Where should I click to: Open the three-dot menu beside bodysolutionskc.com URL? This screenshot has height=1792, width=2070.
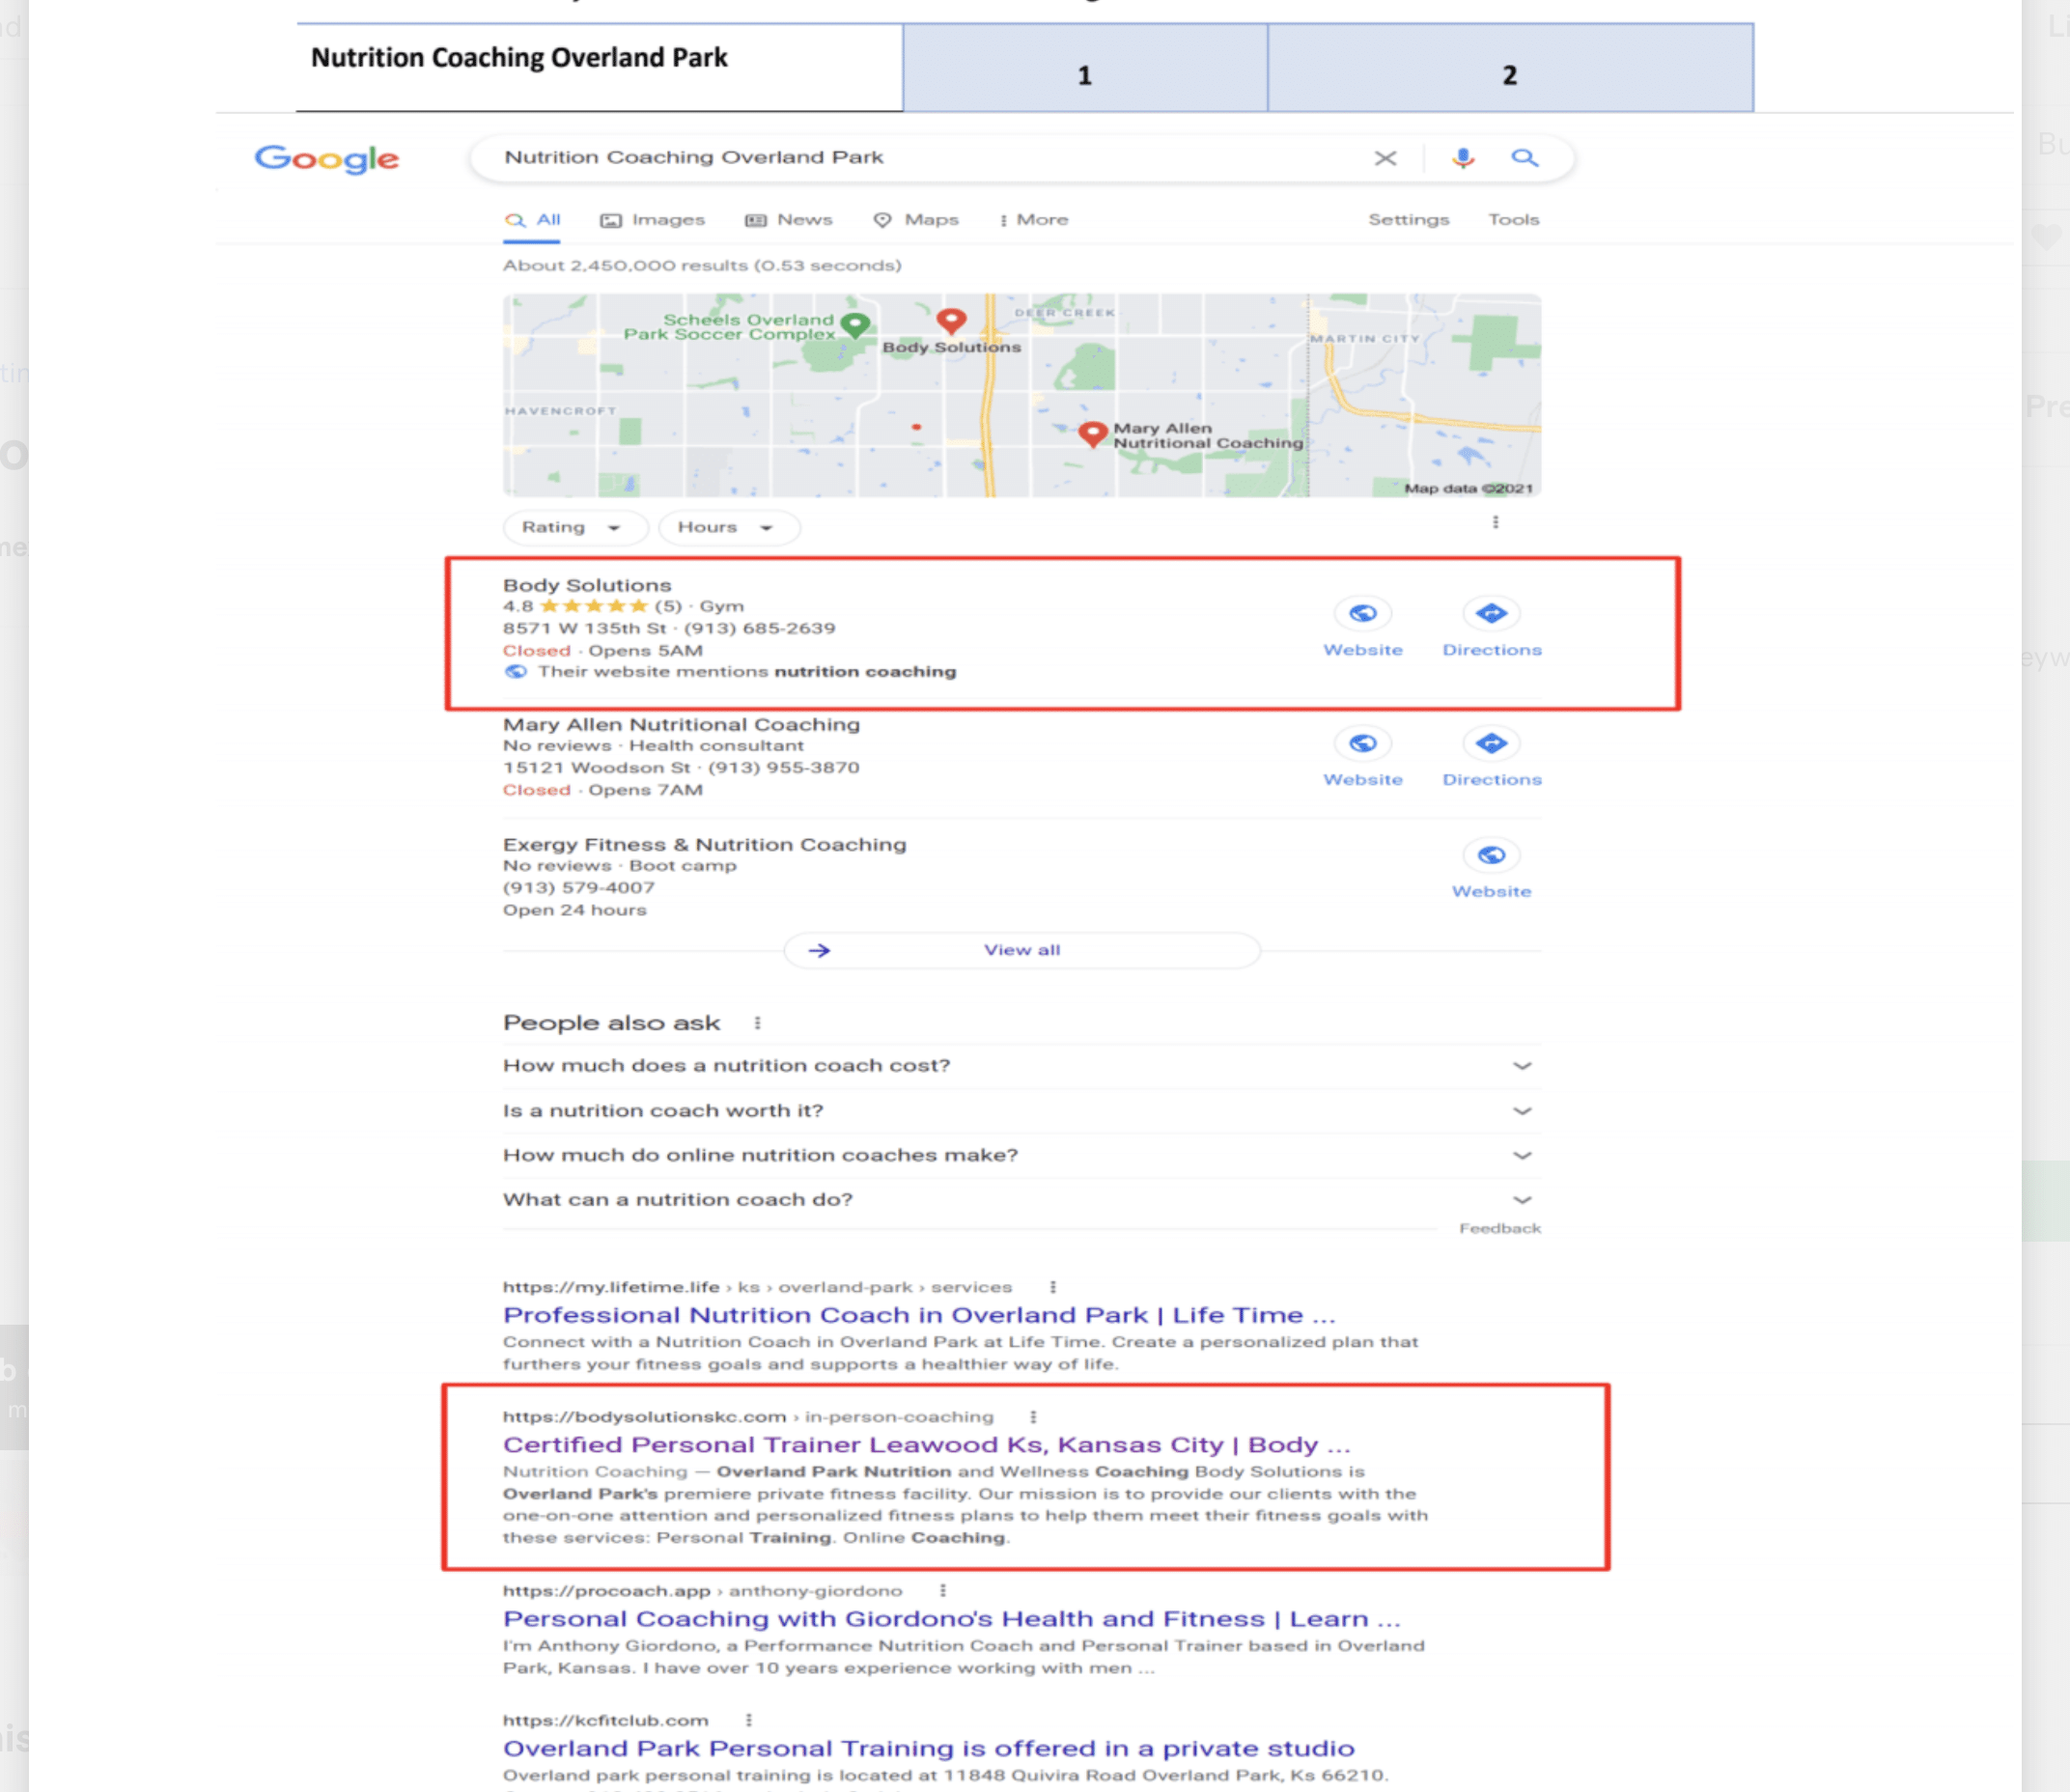pyautogui.click(x=1033, y=1418)
